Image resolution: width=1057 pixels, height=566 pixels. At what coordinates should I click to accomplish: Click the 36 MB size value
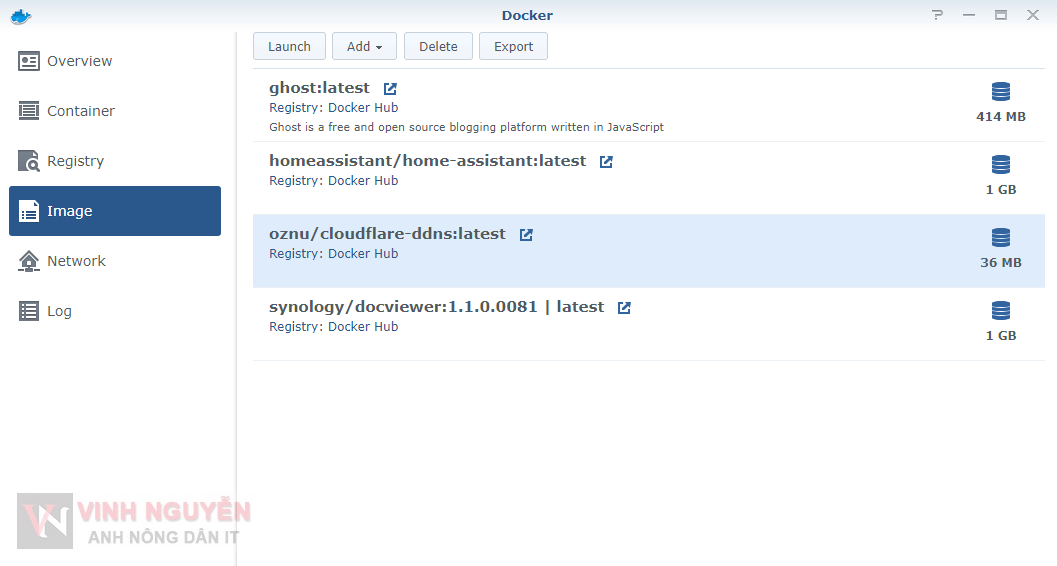click(1001, 263)
